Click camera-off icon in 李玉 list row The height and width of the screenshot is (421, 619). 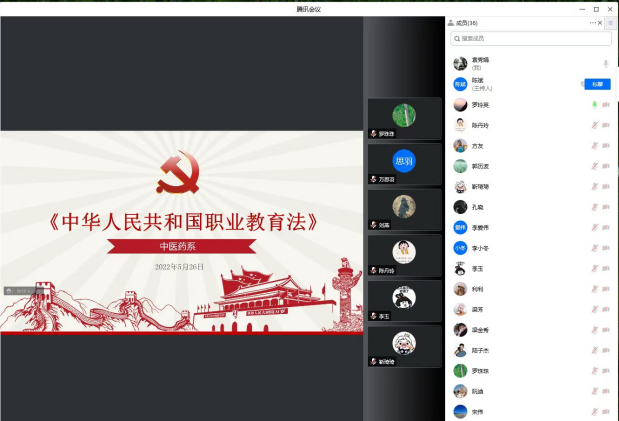606,269
